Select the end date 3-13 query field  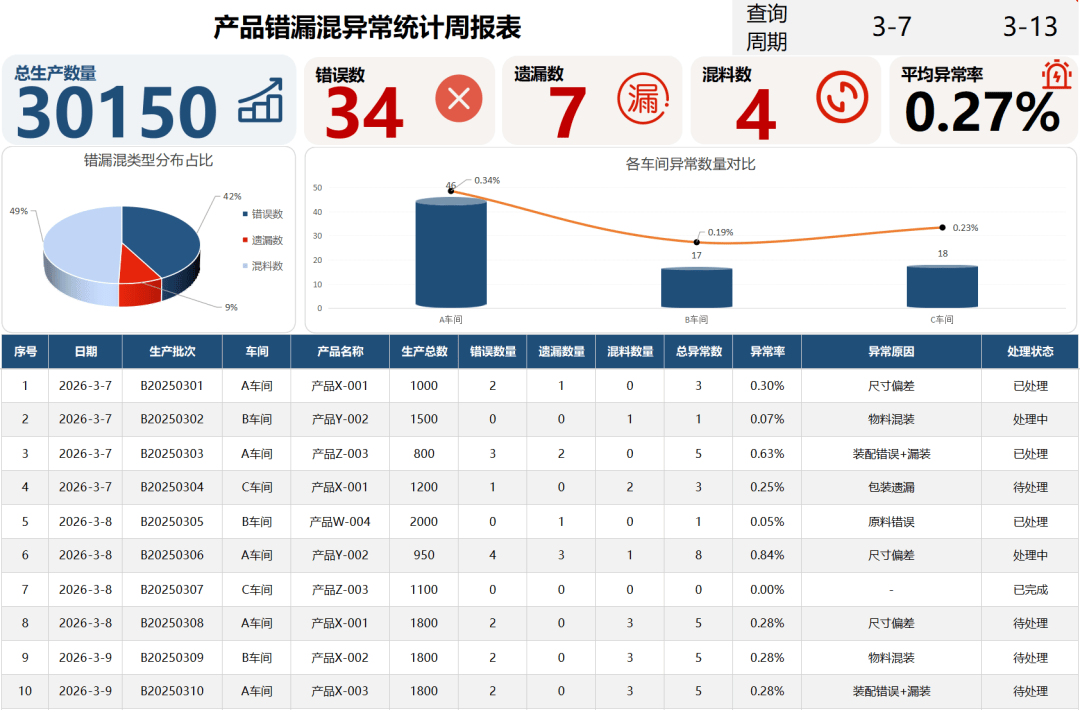[1029, 27]
